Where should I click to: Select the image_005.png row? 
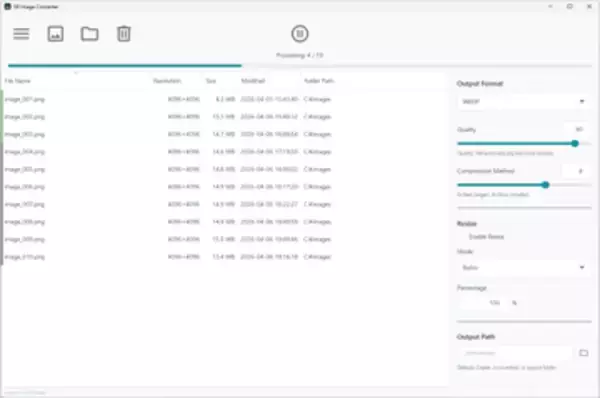click(225, 169)
